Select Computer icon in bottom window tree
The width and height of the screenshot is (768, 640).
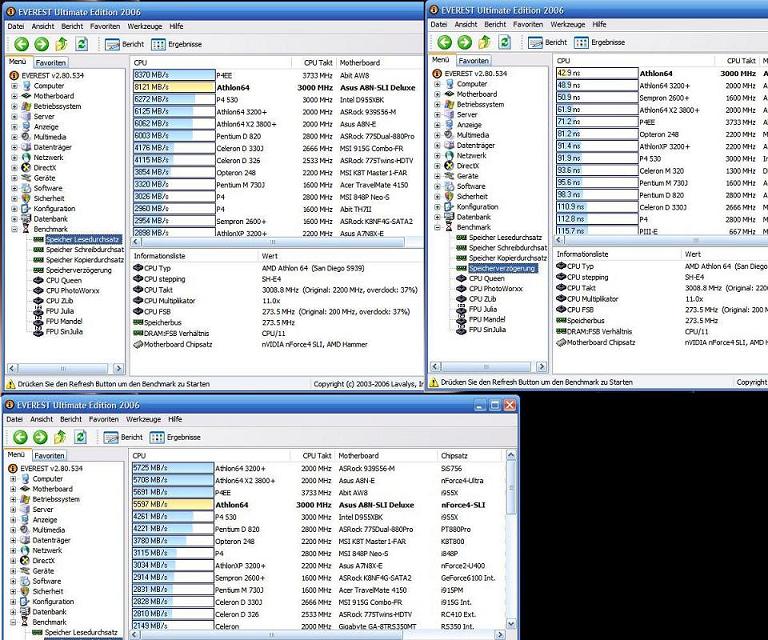click(25, 478)
